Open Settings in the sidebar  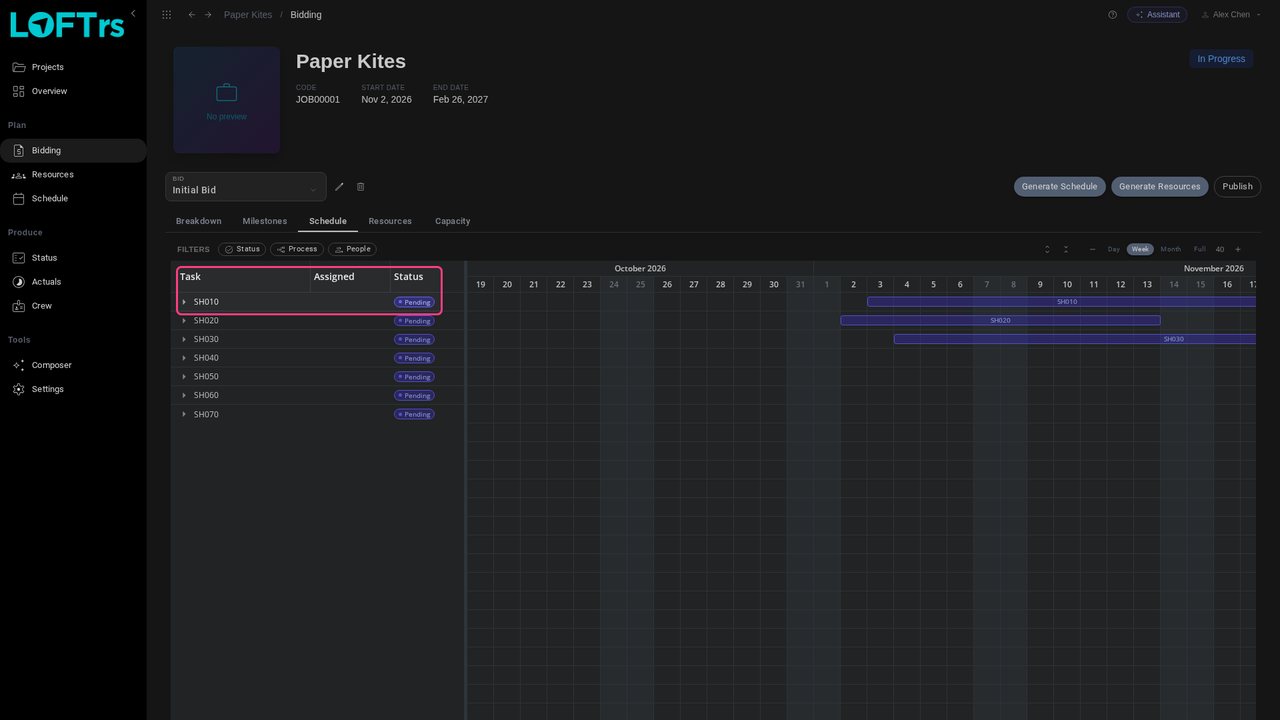[x=73, y=389]
